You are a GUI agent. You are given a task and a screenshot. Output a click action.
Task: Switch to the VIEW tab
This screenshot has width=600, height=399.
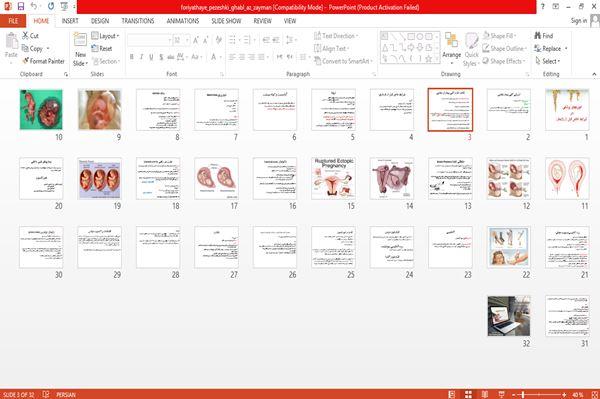pyautogui.click(x=290, y=21)
